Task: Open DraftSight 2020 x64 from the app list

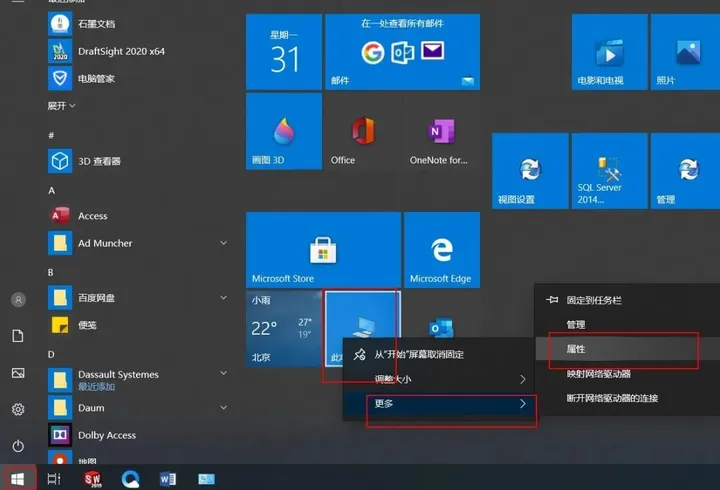Action: click(120, 51)
